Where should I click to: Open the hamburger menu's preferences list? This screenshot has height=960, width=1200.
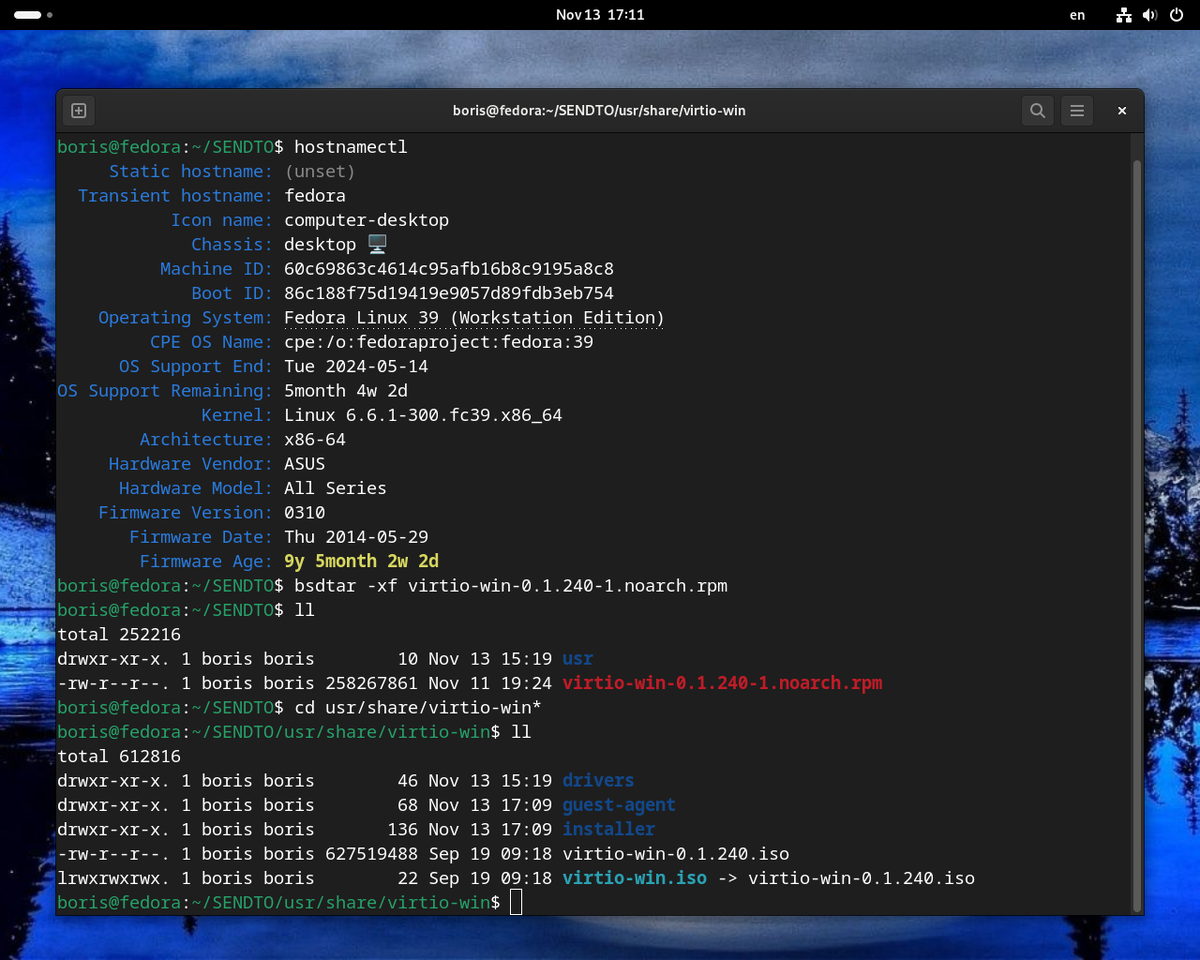pos(1076,110)
